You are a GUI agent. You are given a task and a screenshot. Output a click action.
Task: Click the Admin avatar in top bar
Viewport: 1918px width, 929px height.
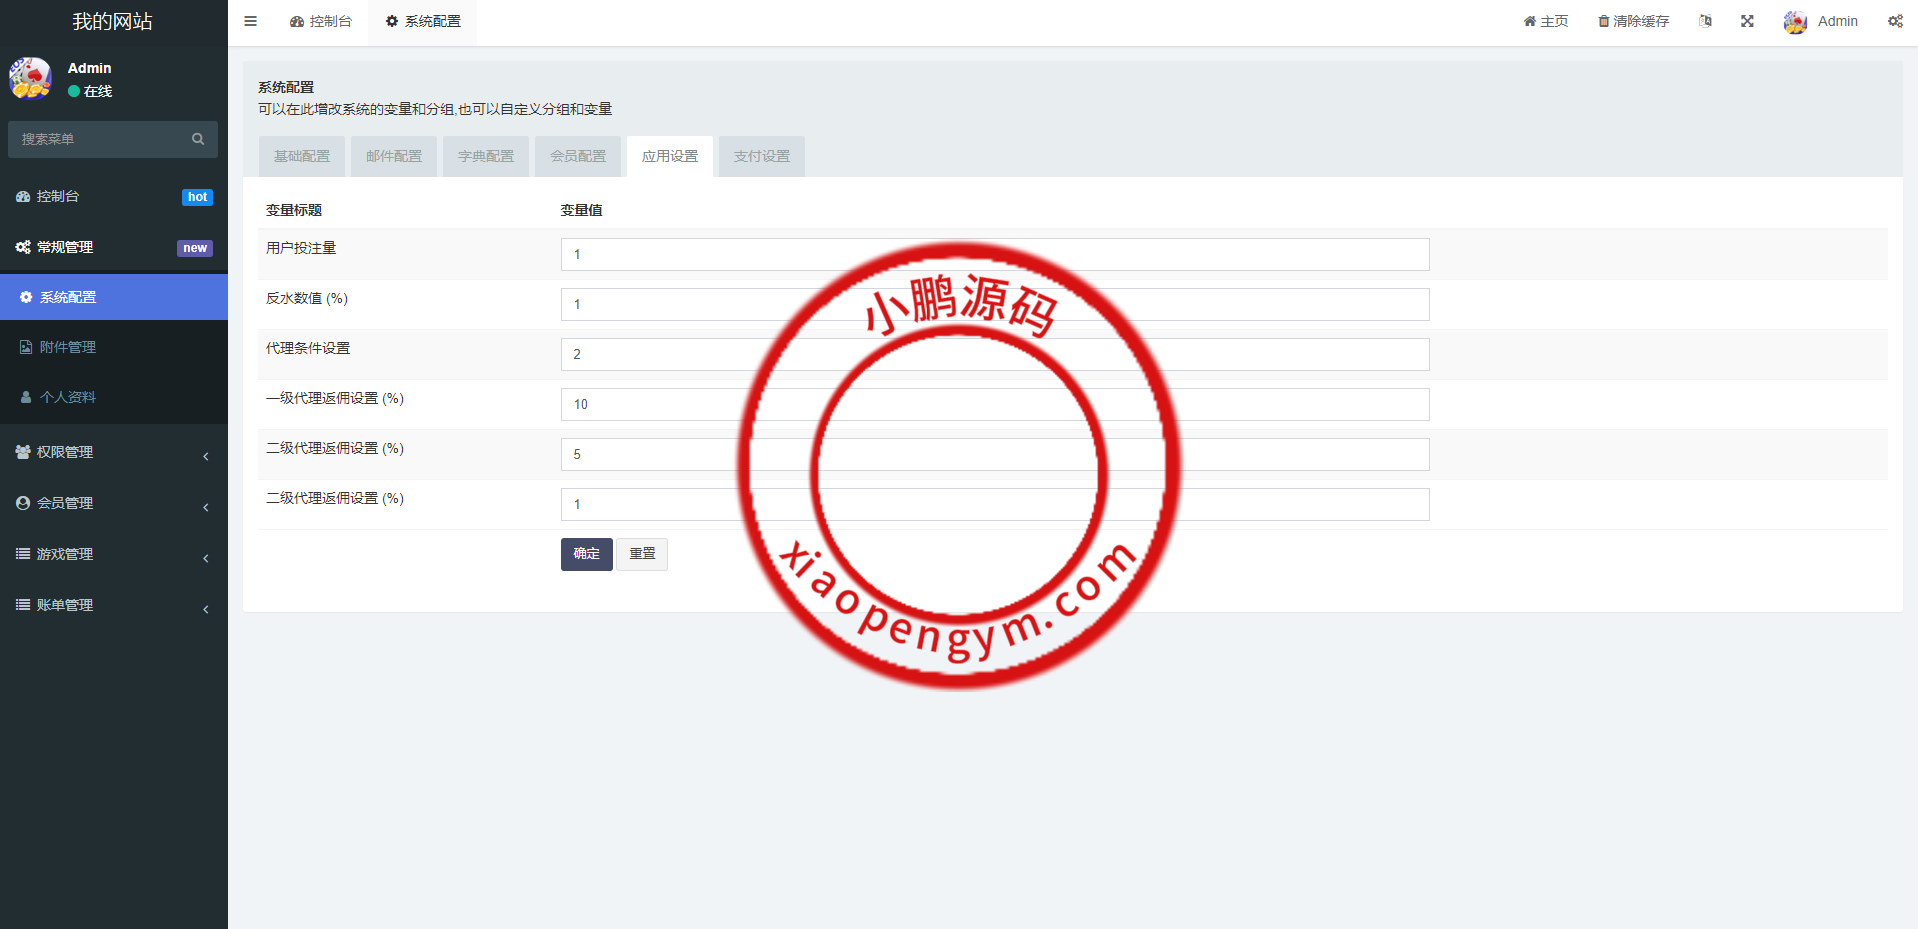1795,22
